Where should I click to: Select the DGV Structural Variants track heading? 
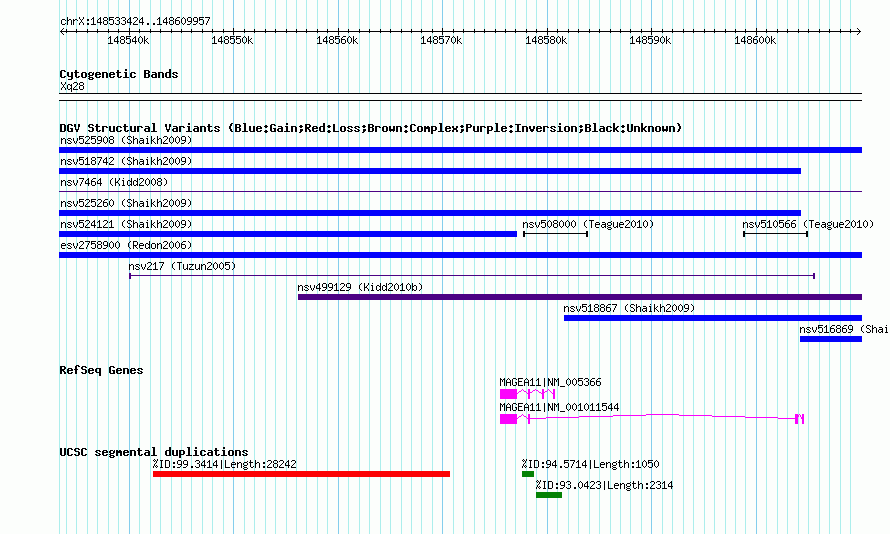coord(371,128)
